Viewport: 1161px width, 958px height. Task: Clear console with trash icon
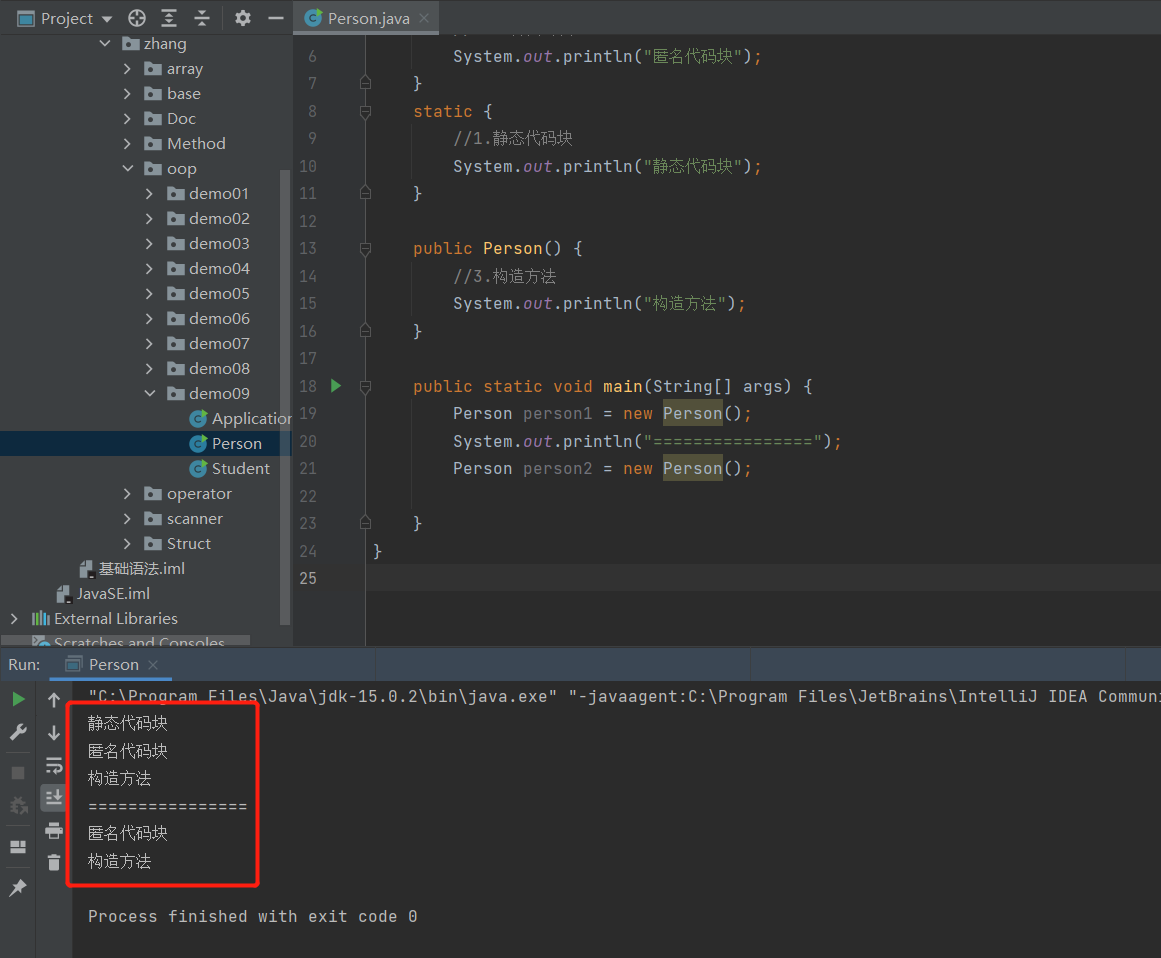click(x=54, y=862)
